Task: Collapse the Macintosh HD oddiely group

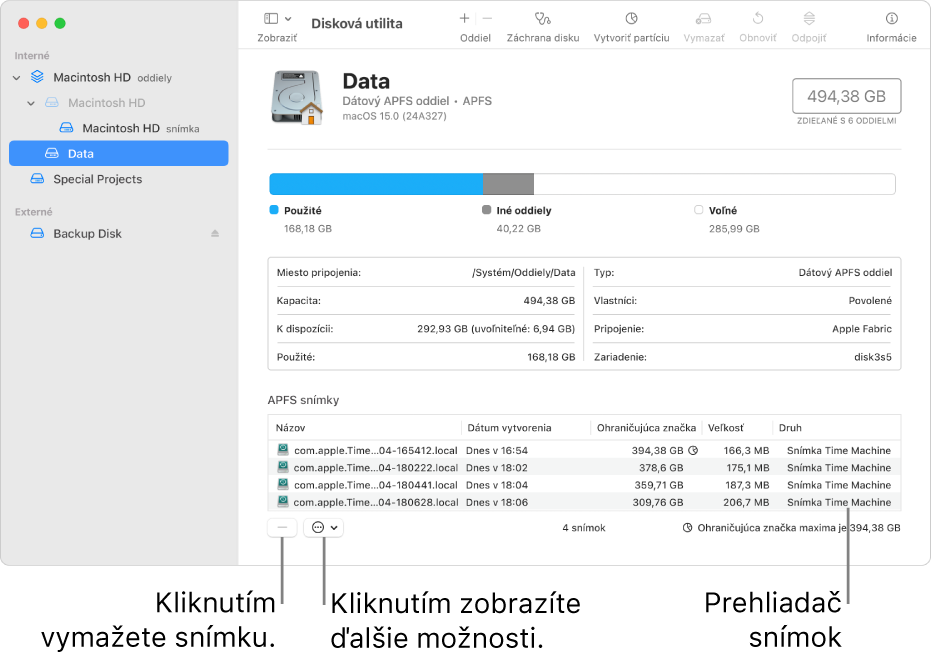Action: click(x=17, y=78)
